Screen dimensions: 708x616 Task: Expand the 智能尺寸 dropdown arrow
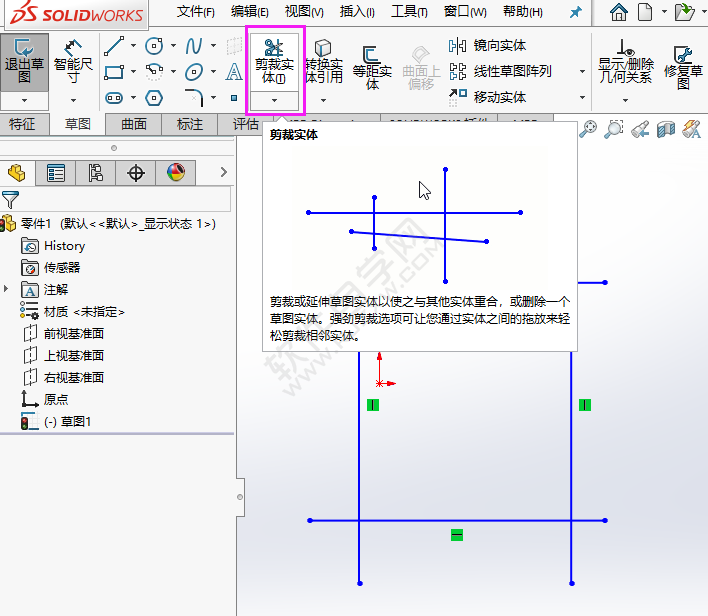[73, 100]
